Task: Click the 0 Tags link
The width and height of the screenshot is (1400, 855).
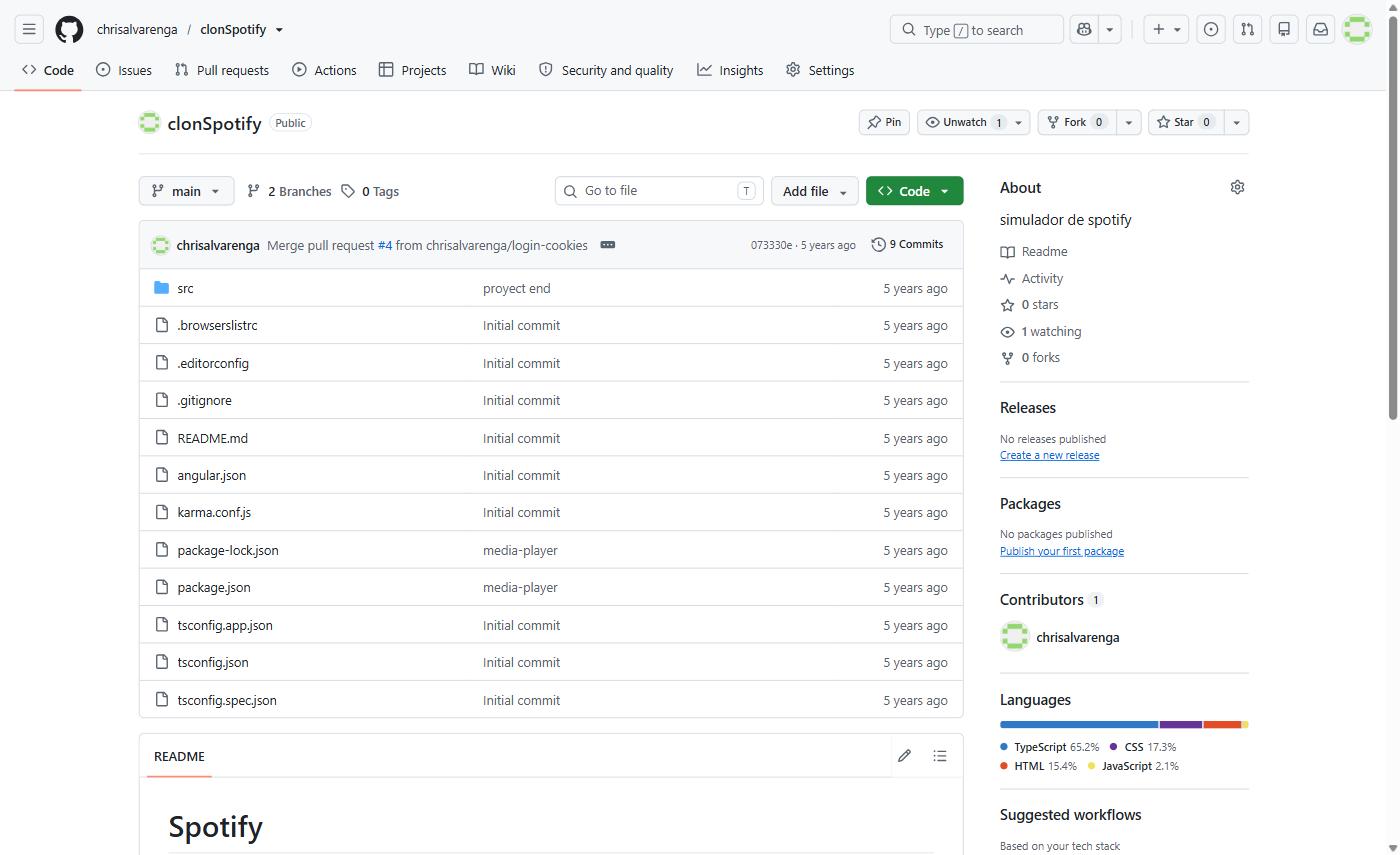Action: point(370,191)
